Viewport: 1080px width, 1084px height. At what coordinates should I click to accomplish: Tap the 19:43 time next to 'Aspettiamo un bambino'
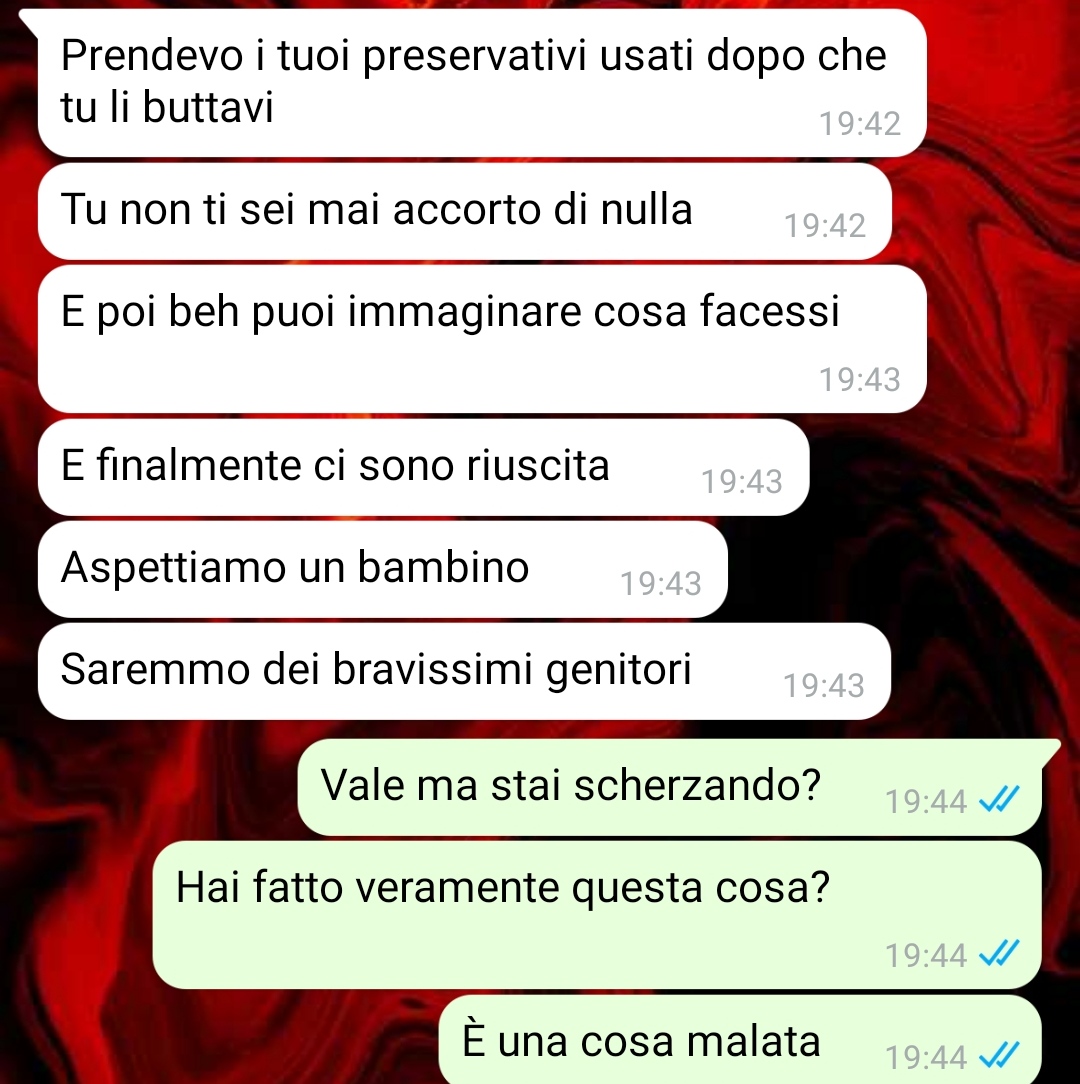(660, 583)
